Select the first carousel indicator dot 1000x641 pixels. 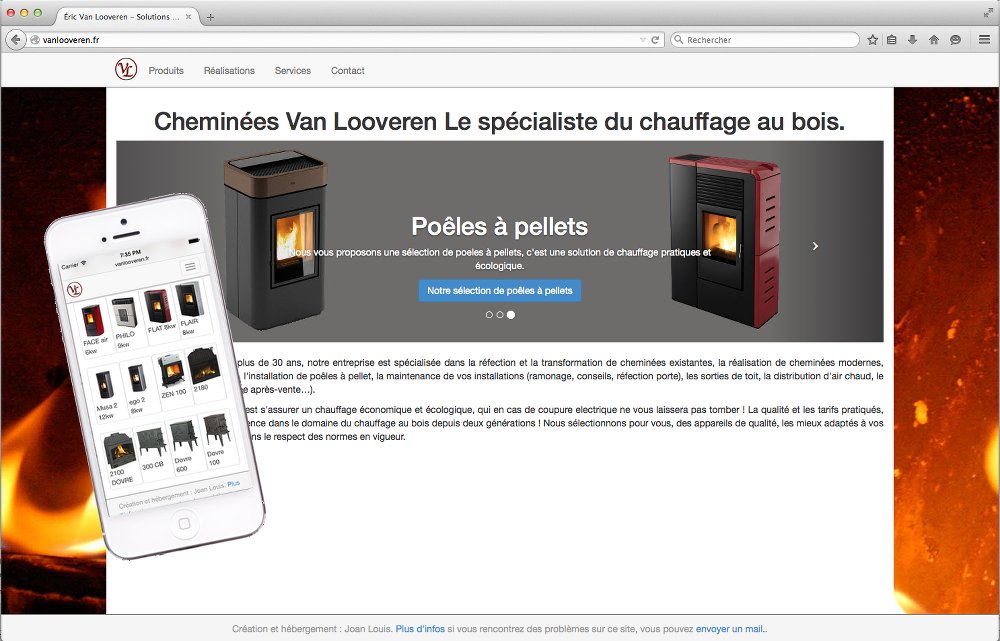[489, 314]
